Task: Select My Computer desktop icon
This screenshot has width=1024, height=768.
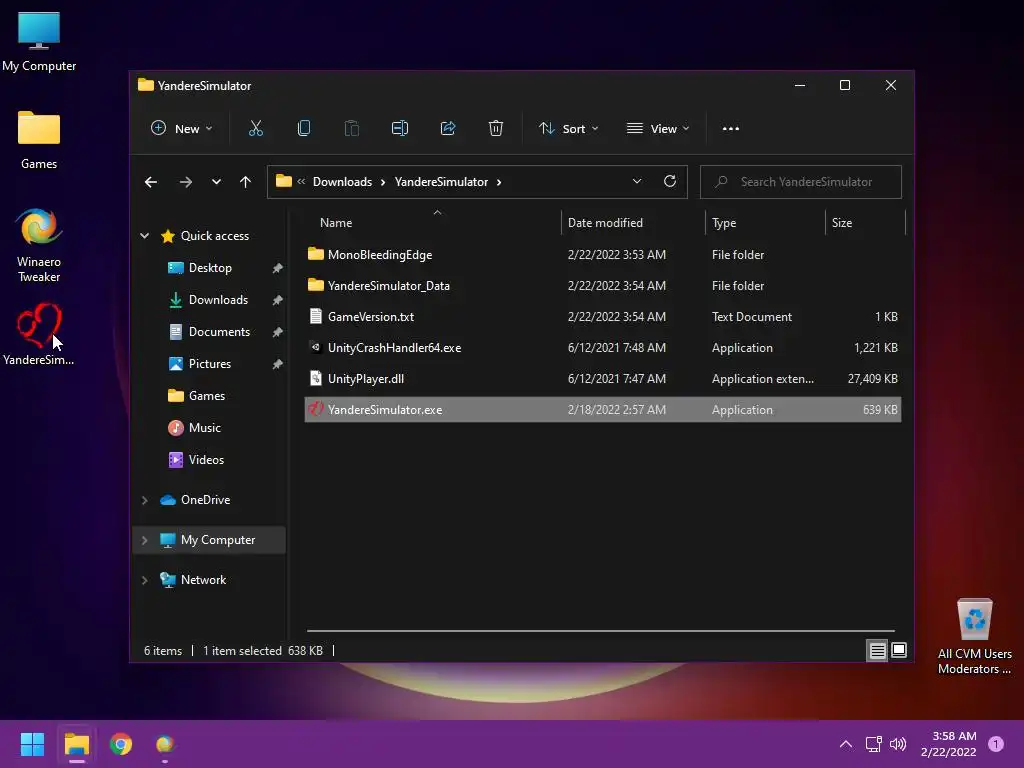Action: click(x=39, y=42)
